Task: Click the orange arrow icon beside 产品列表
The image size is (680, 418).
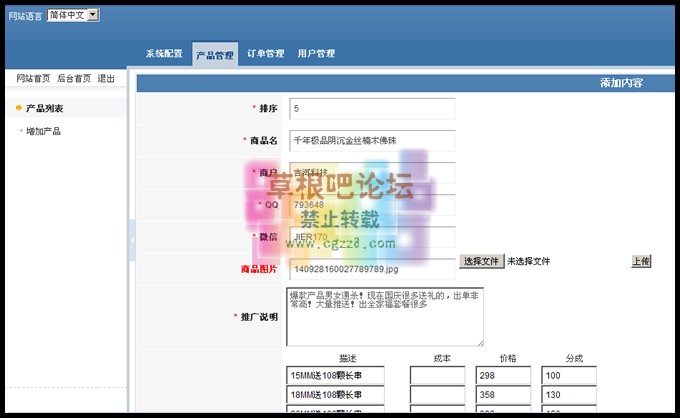Action: click(x=19, y=108)
